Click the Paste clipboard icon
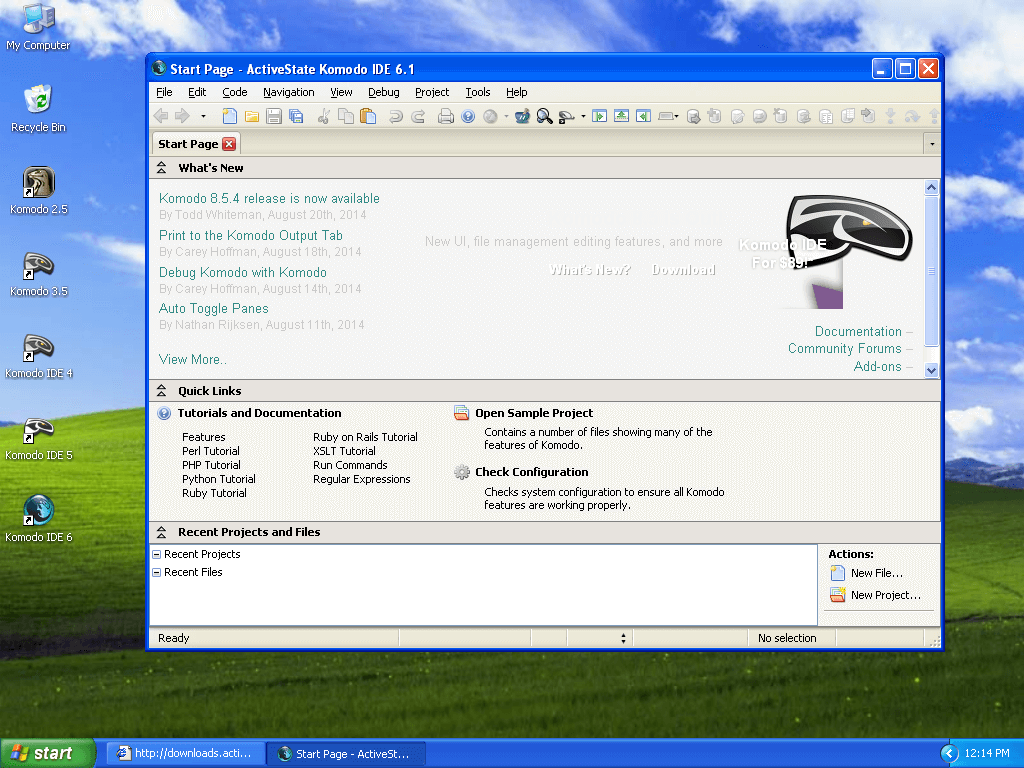The image size is (1024, 768). (368, 116)
